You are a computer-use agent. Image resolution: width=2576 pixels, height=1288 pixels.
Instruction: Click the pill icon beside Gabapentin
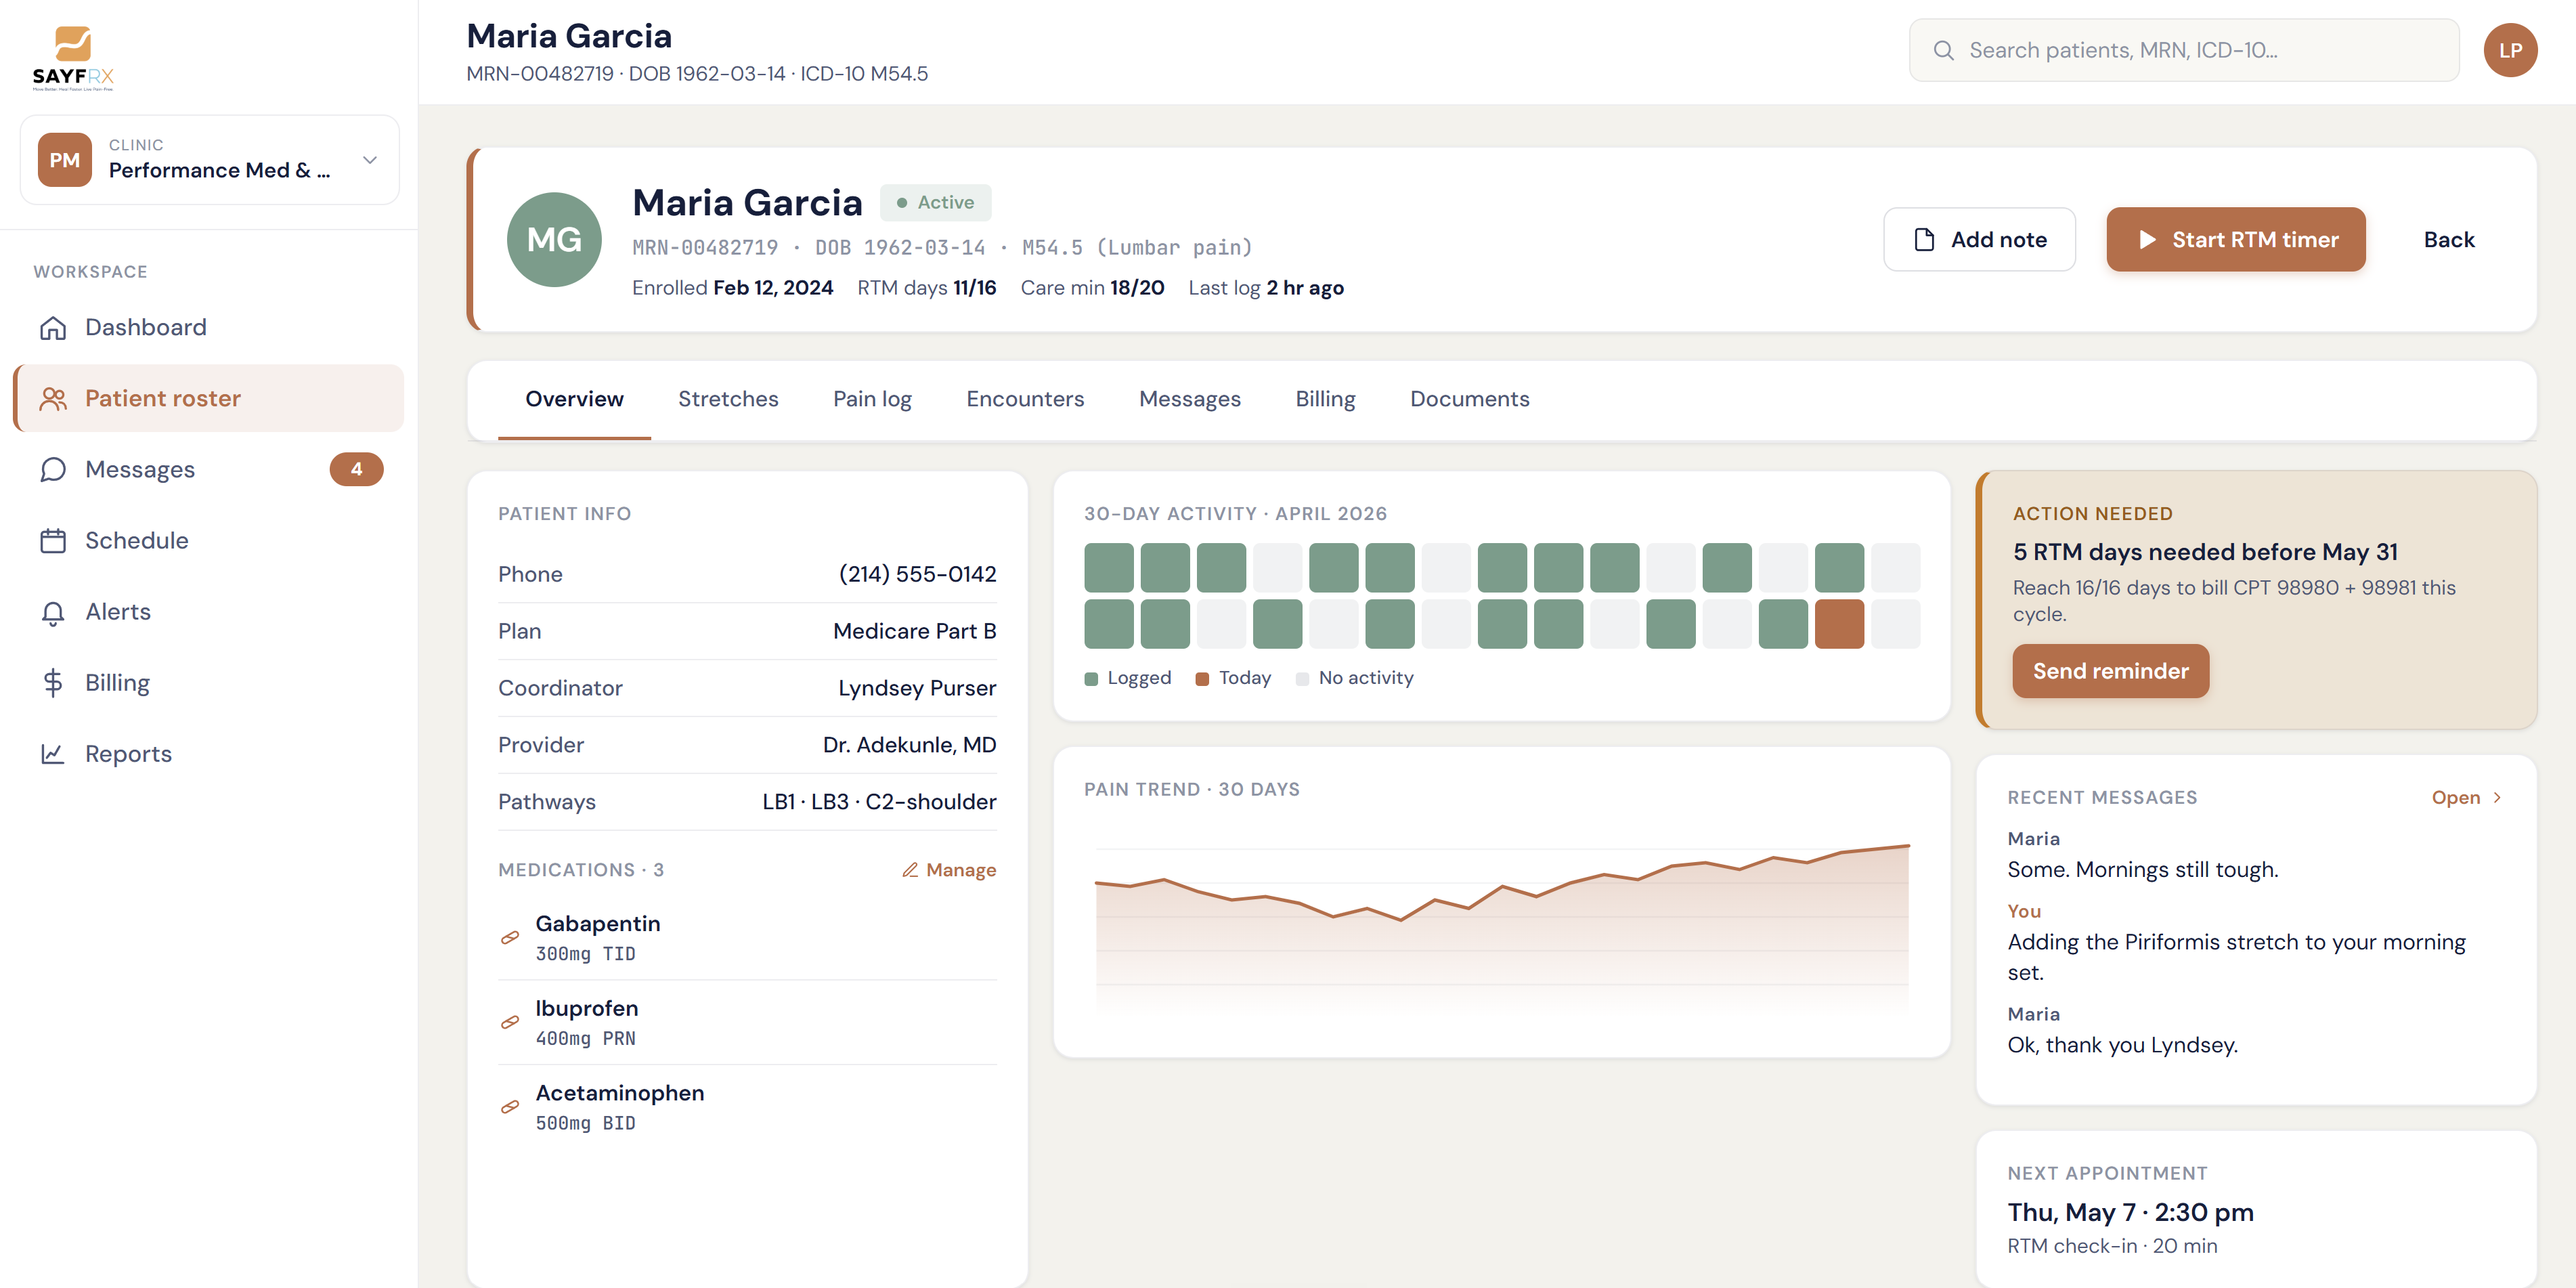click(x=510, y=938)
